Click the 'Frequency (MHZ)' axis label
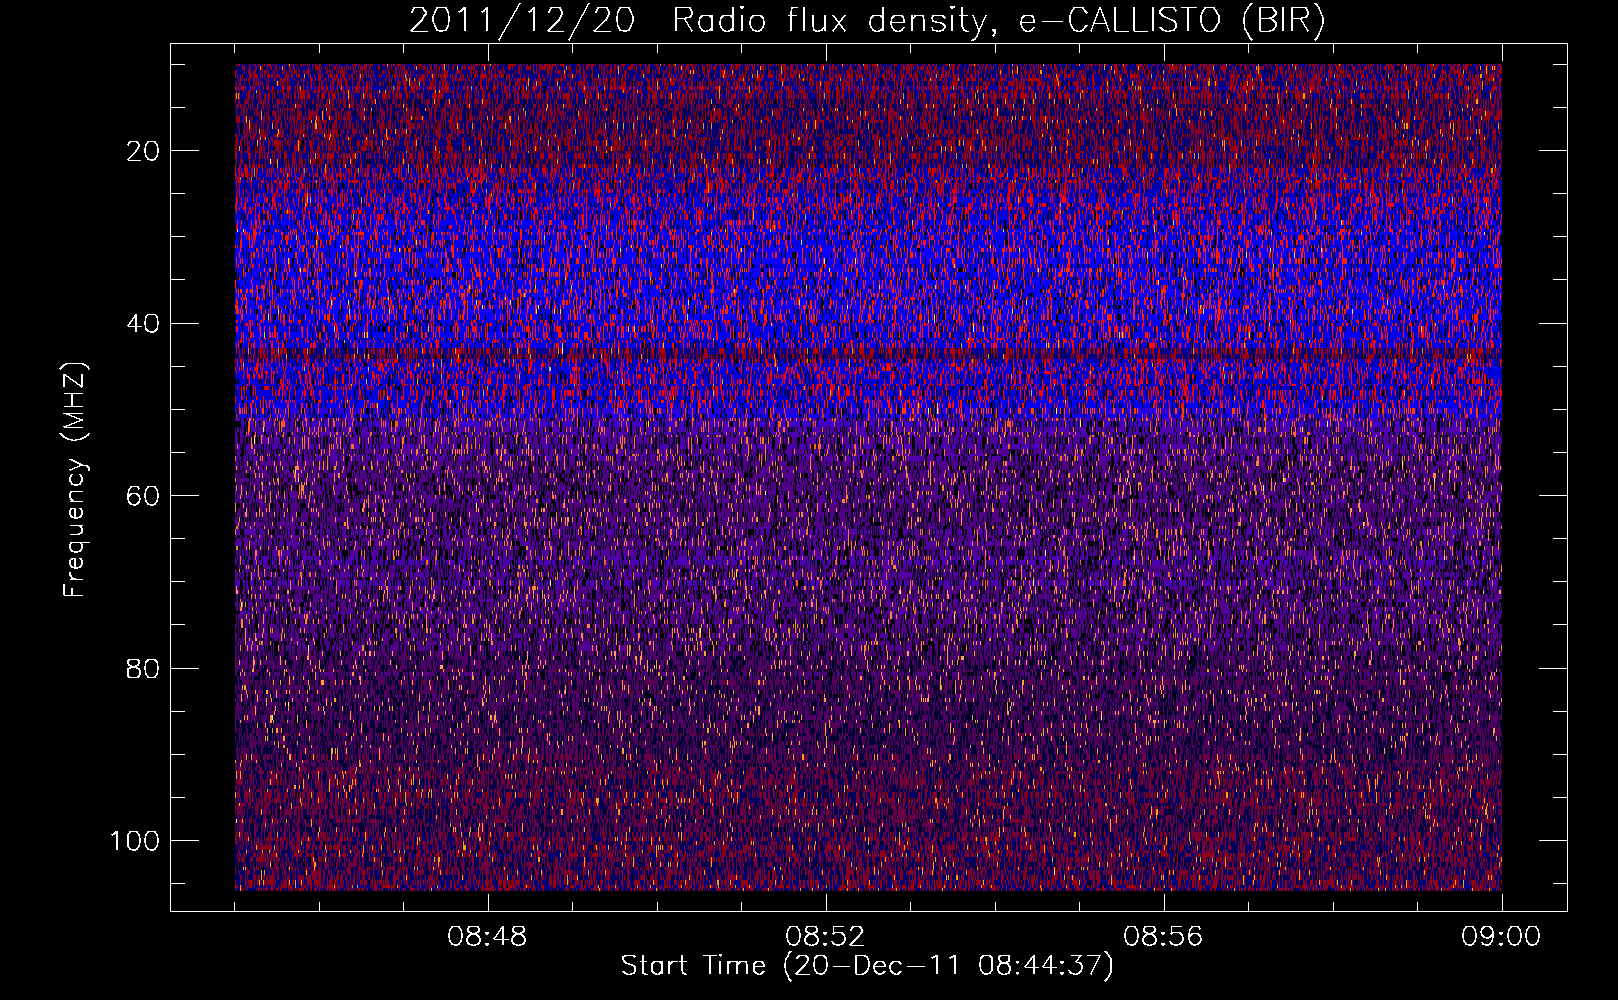 75,479
